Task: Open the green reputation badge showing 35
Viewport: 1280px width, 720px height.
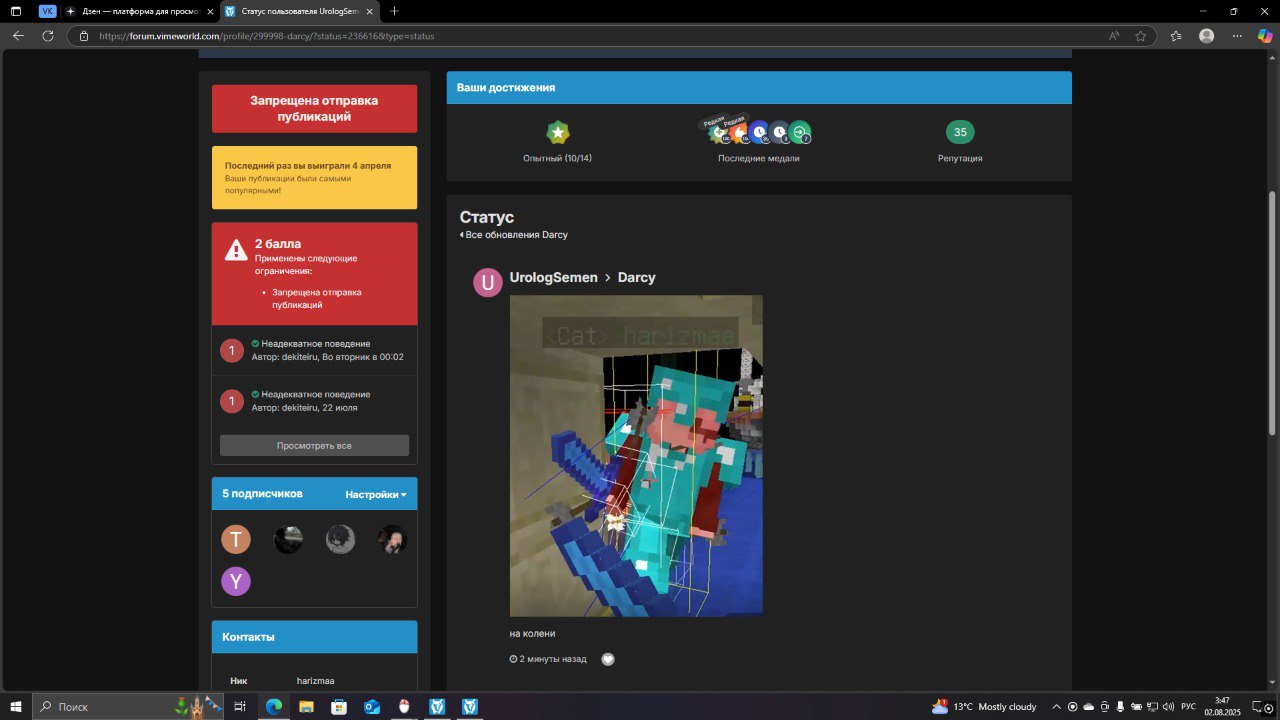Action: [960, 132]
